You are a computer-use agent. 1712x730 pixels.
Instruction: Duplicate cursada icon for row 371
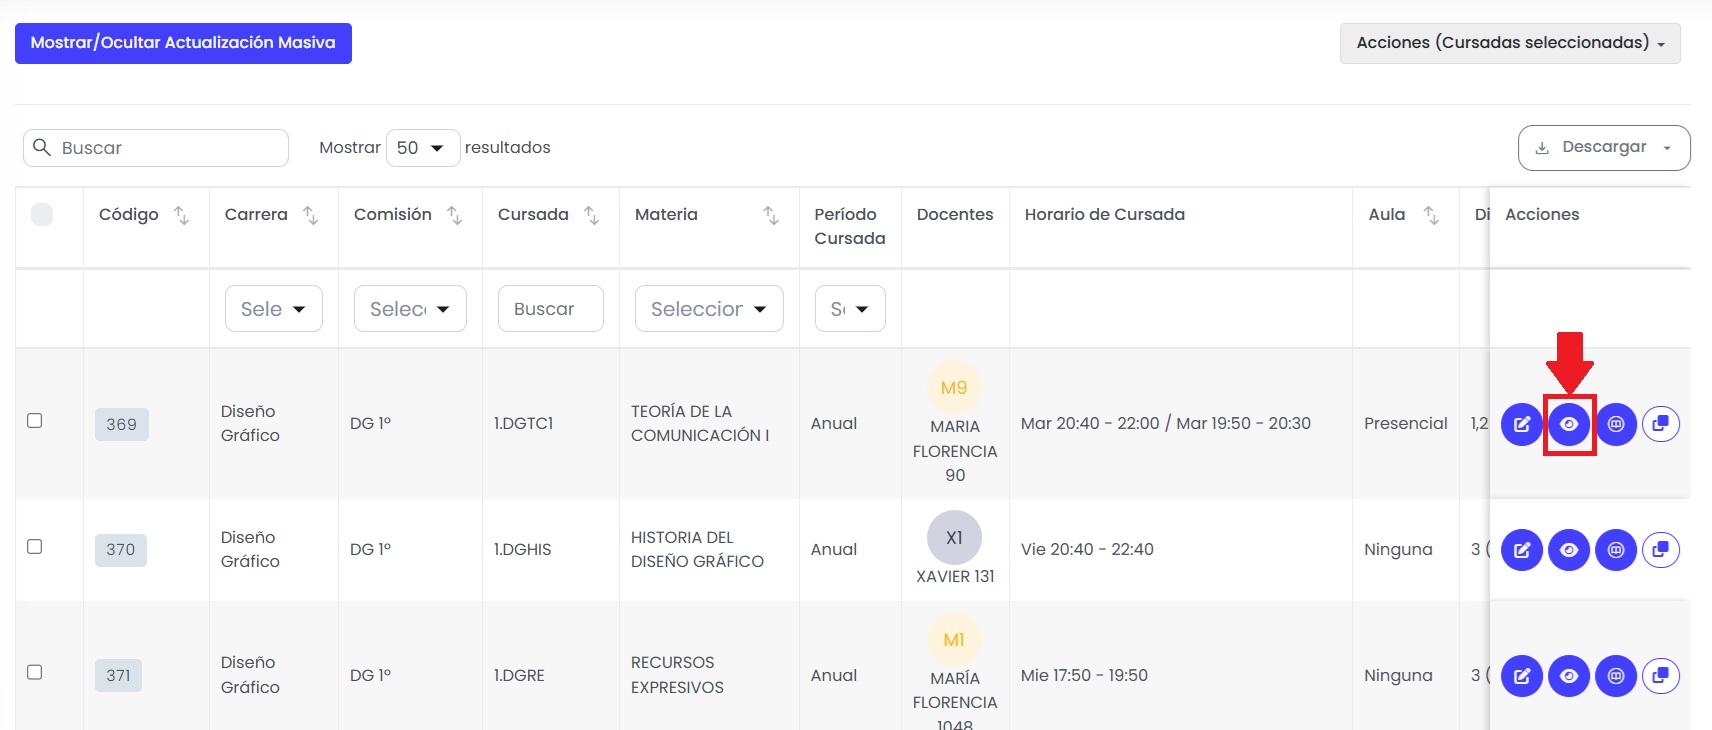click(x=1661, y=676)
